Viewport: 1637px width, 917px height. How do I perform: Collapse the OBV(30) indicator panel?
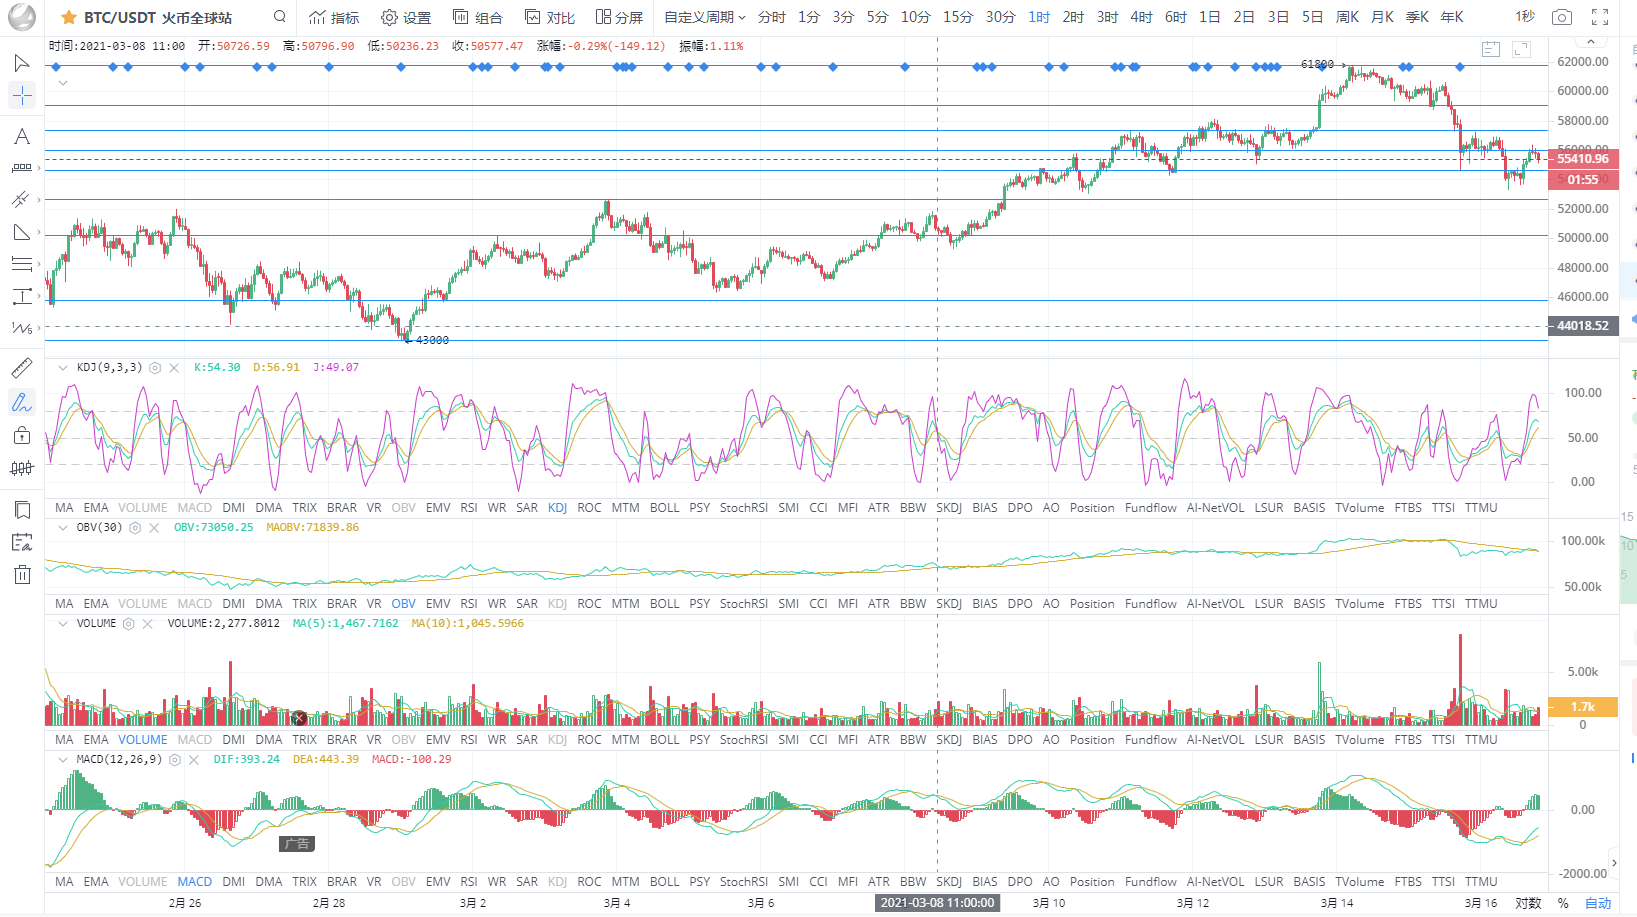click(64, 527)
